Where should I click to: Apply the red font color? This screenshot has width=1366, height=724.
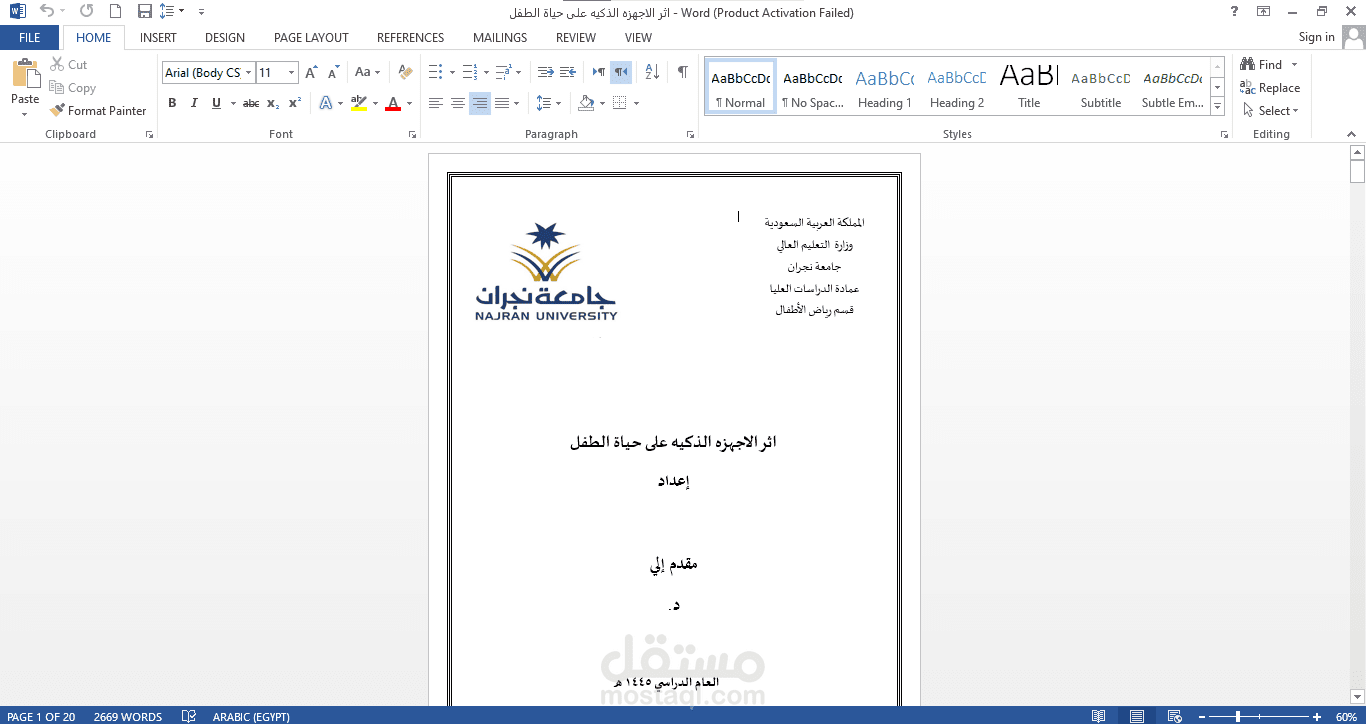point(393,103)
